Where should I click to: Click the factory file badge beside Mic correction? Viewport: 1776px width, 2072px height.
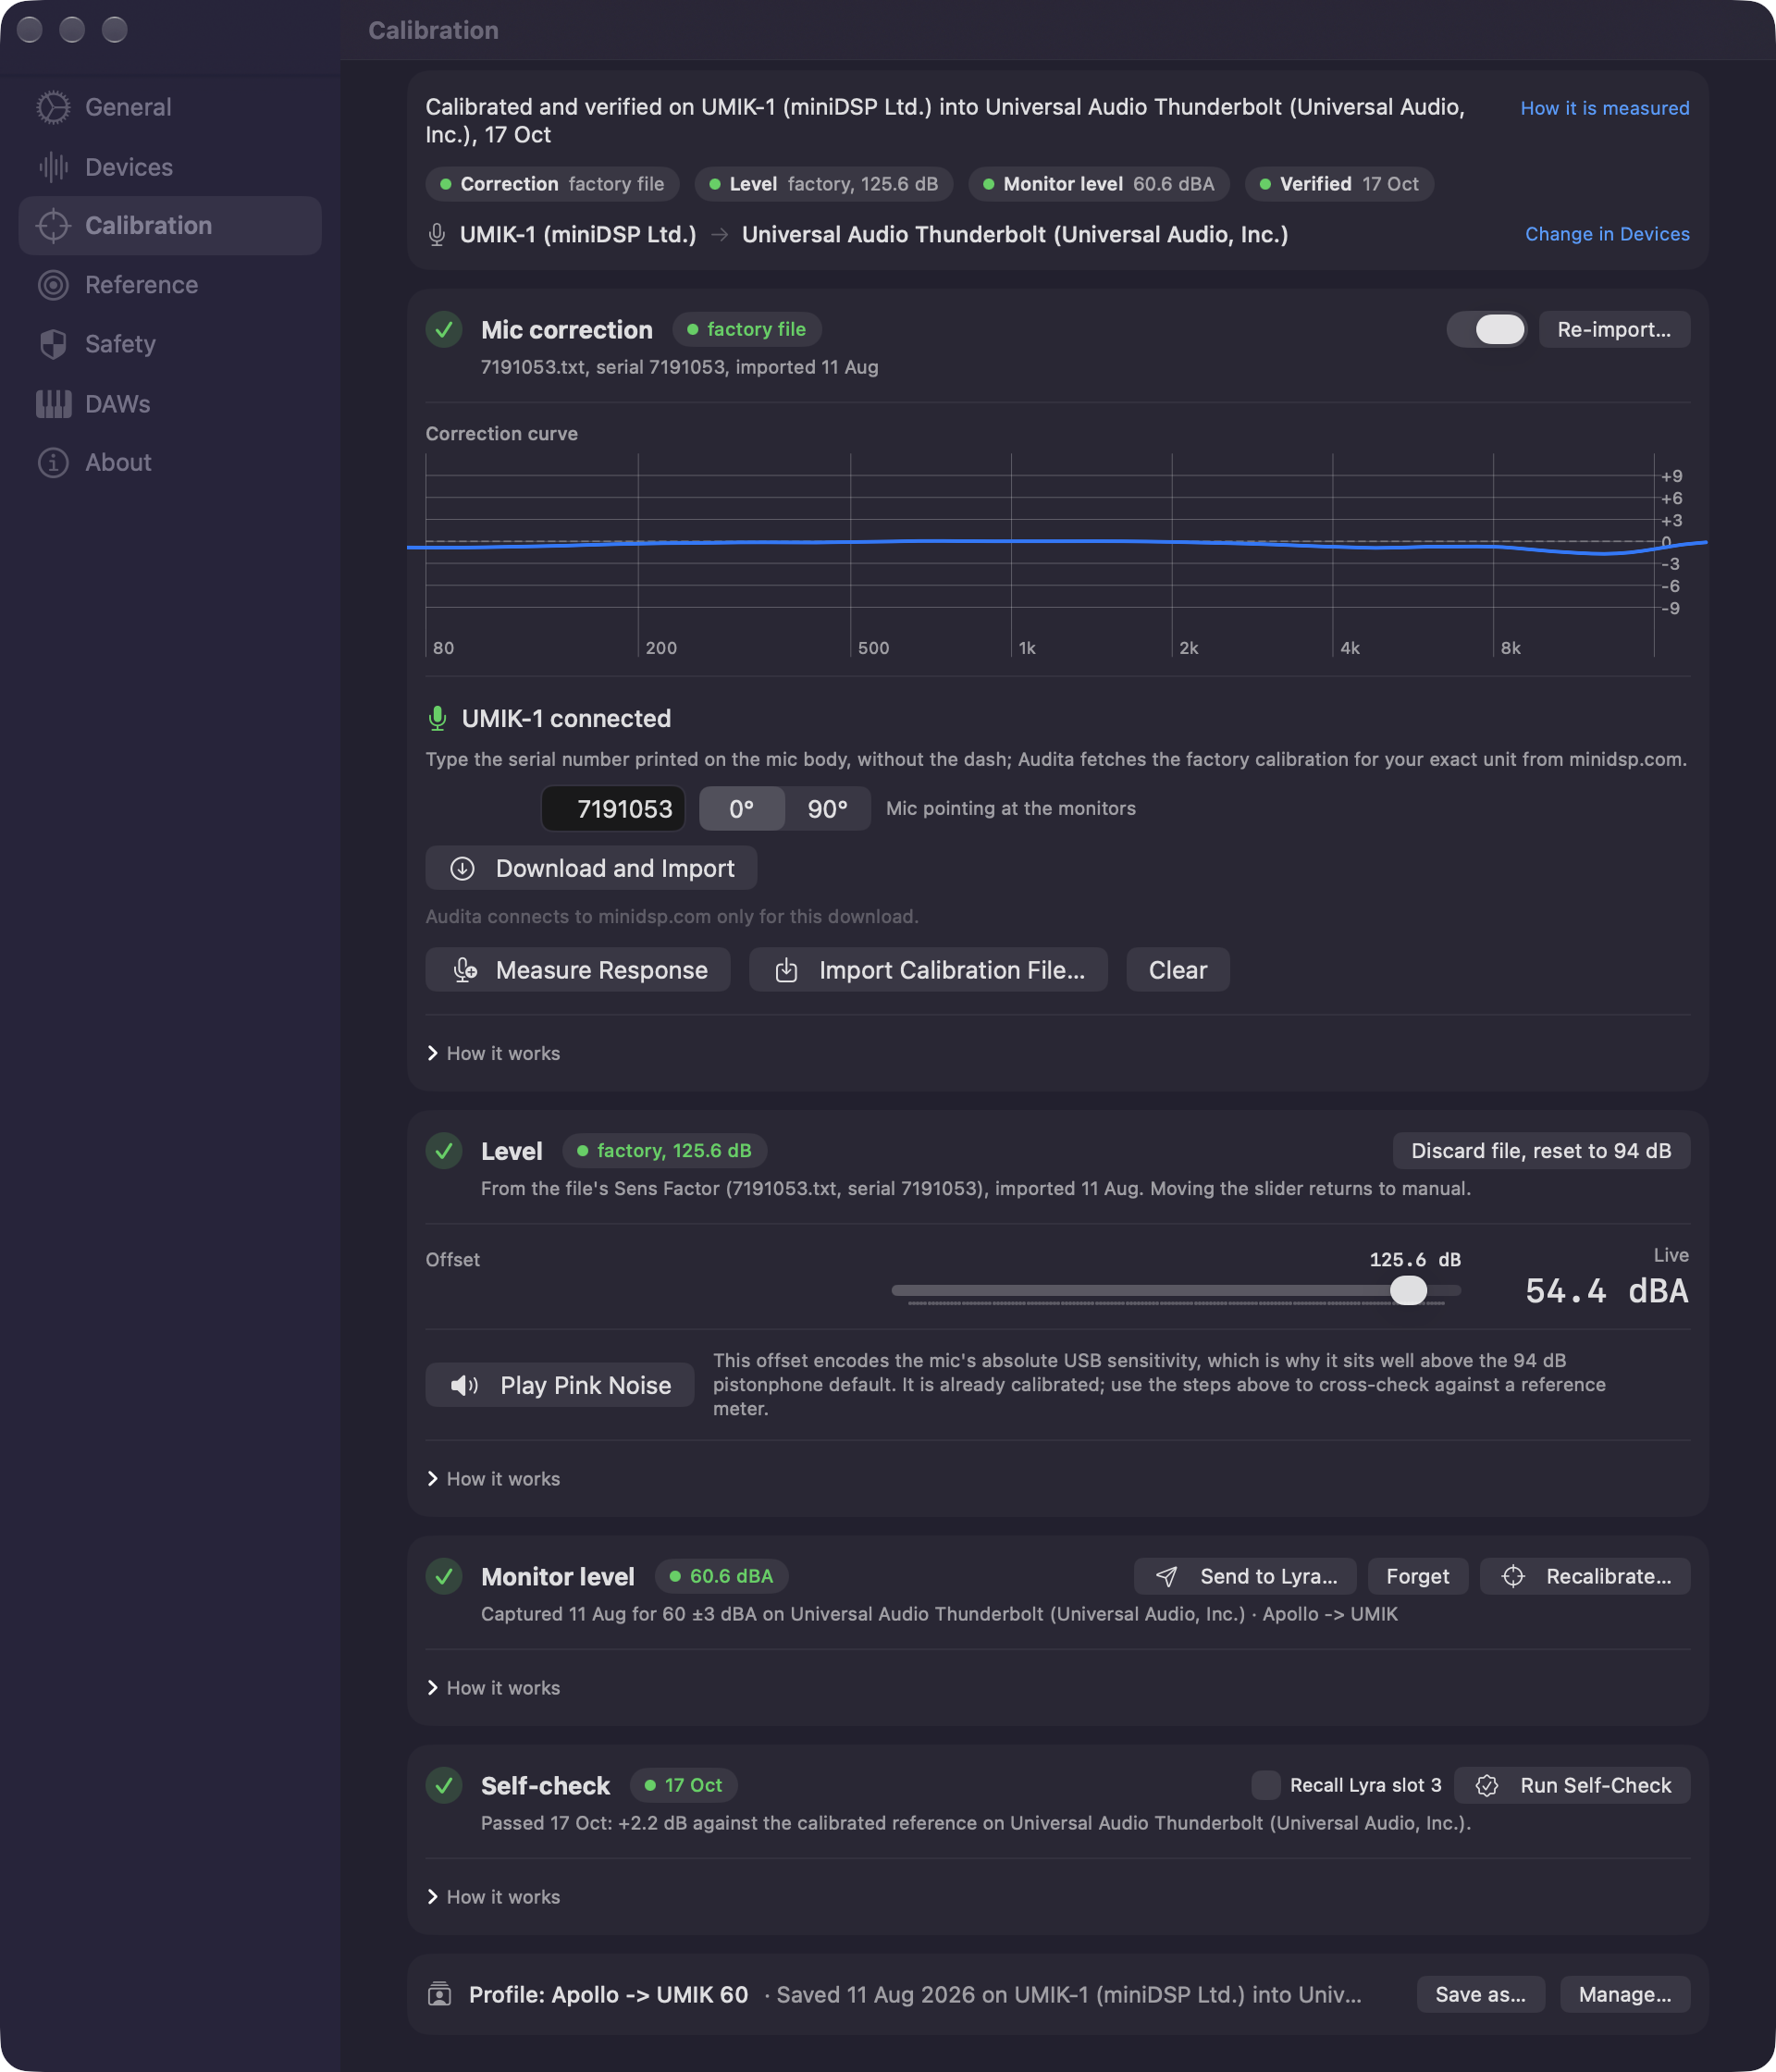pyautogui.click(x=746, y=330)
